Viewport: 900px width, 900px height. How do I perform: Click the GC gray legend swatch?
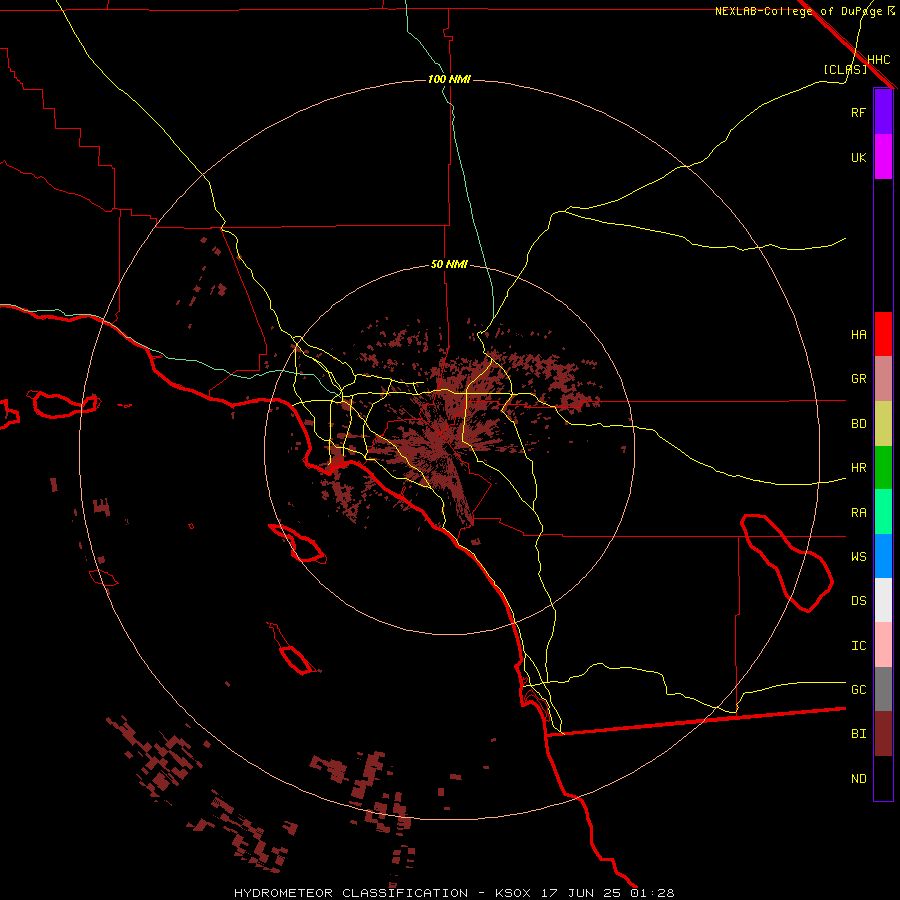coord(883,689)
